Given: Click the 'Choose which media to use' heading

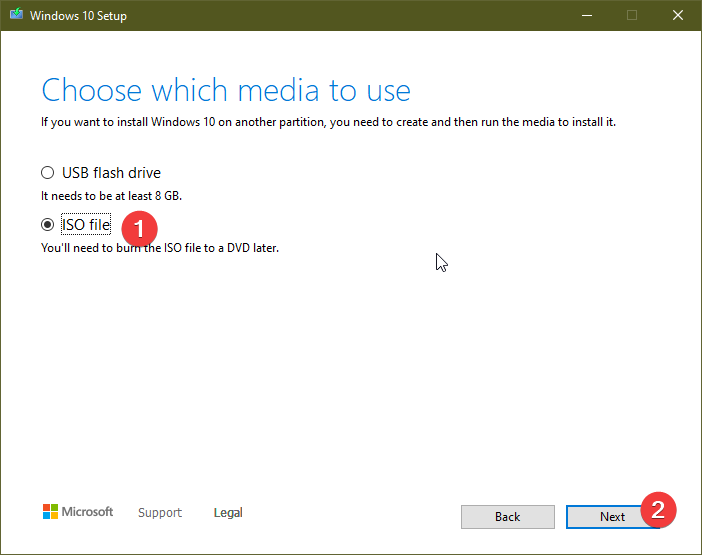Looking at the screenshot, I should pos(226,90).
